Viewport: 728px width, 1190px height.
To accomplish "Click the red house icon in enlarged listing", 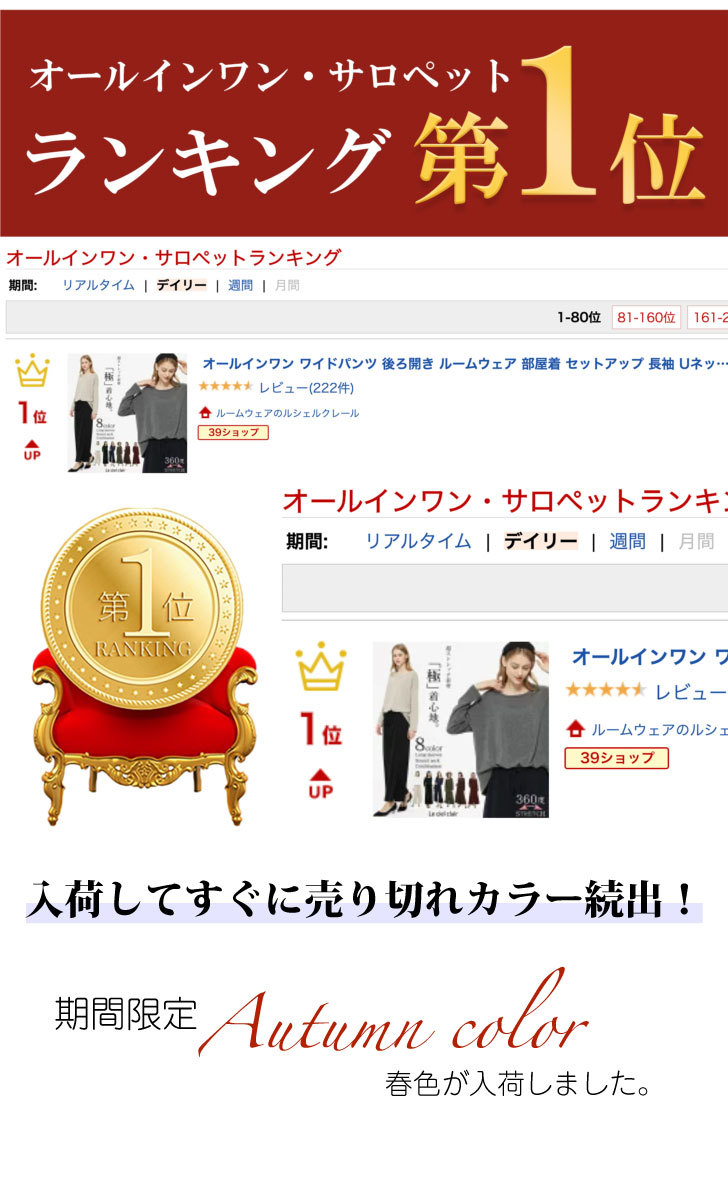I will [575, 729].
